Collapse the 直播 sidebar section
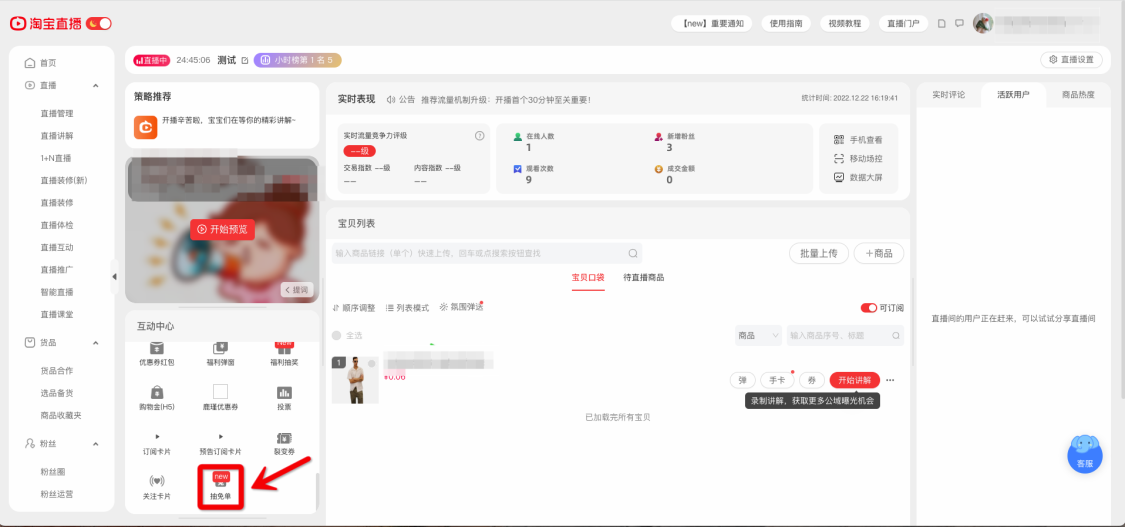1125x527 pixels. pyautogui.click(x=95, y=85)
